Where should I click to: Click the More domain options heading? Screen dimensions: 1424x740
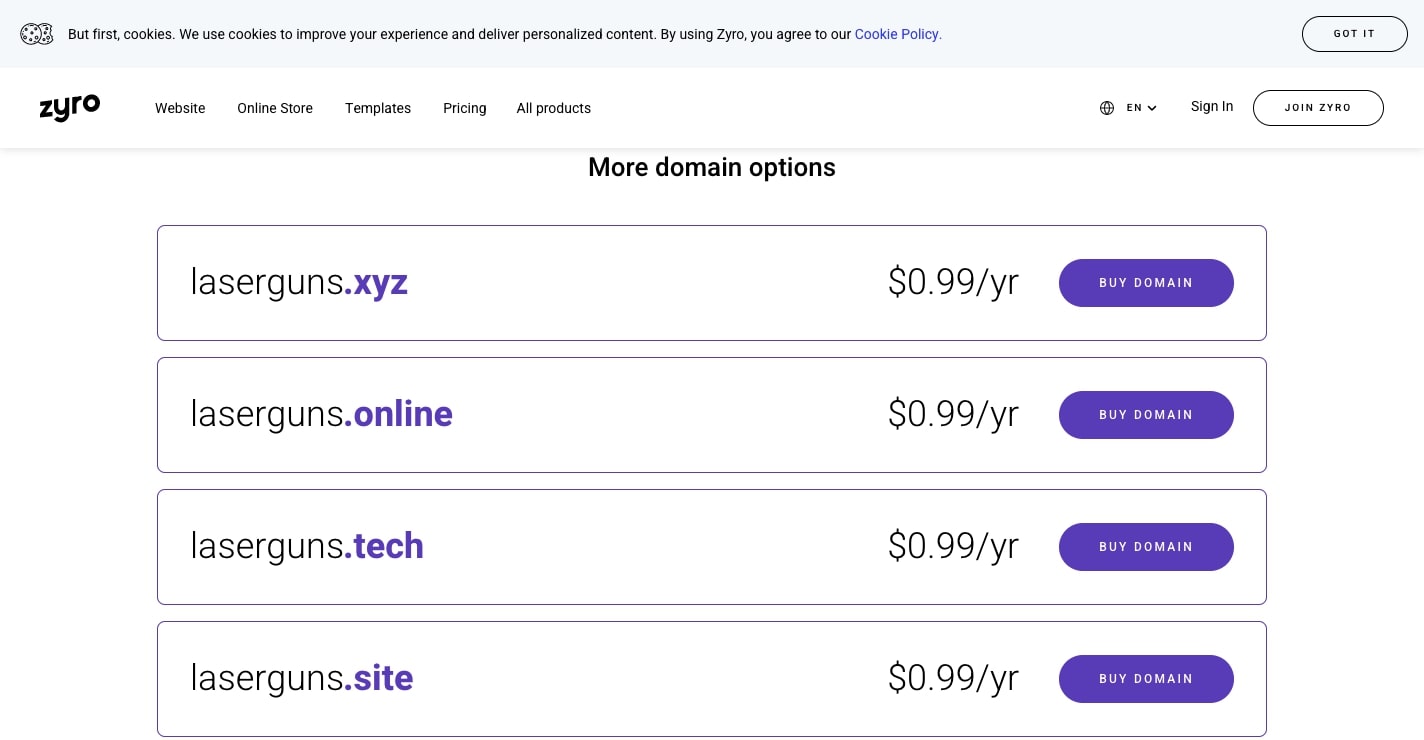coord(711,167)
